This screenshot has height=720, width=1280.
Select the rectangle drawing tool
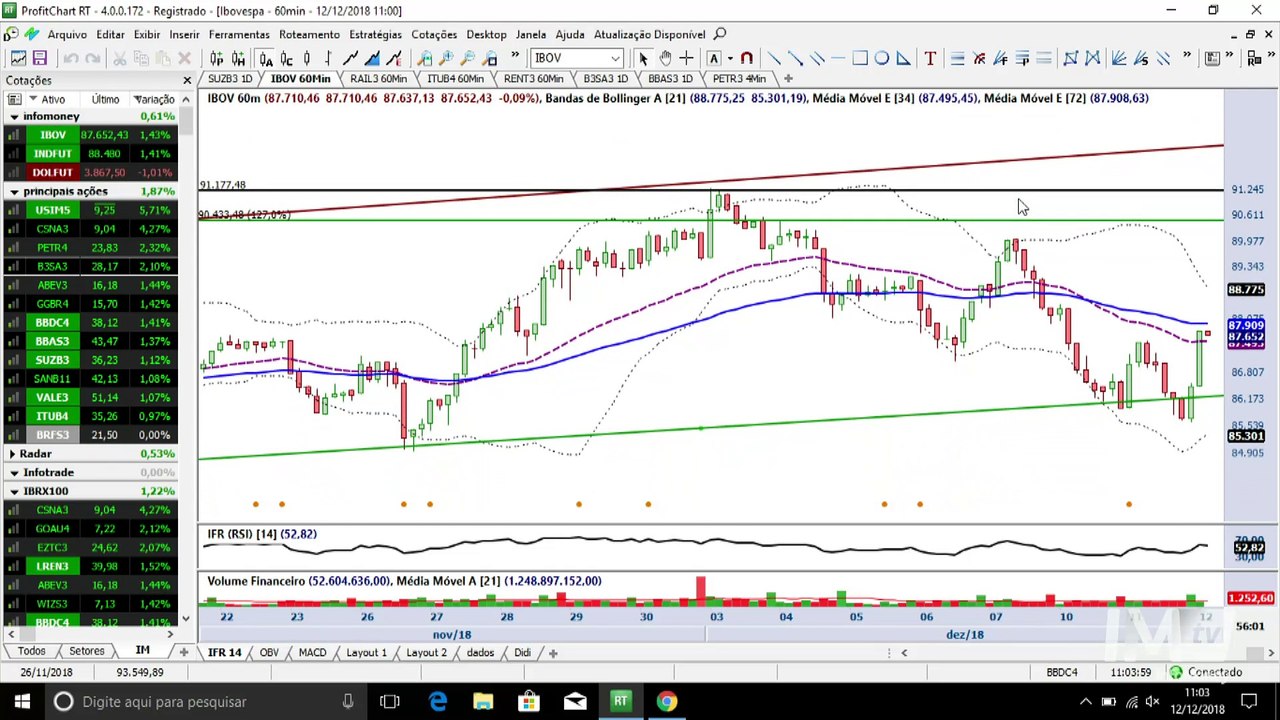(x=859, y=58)
